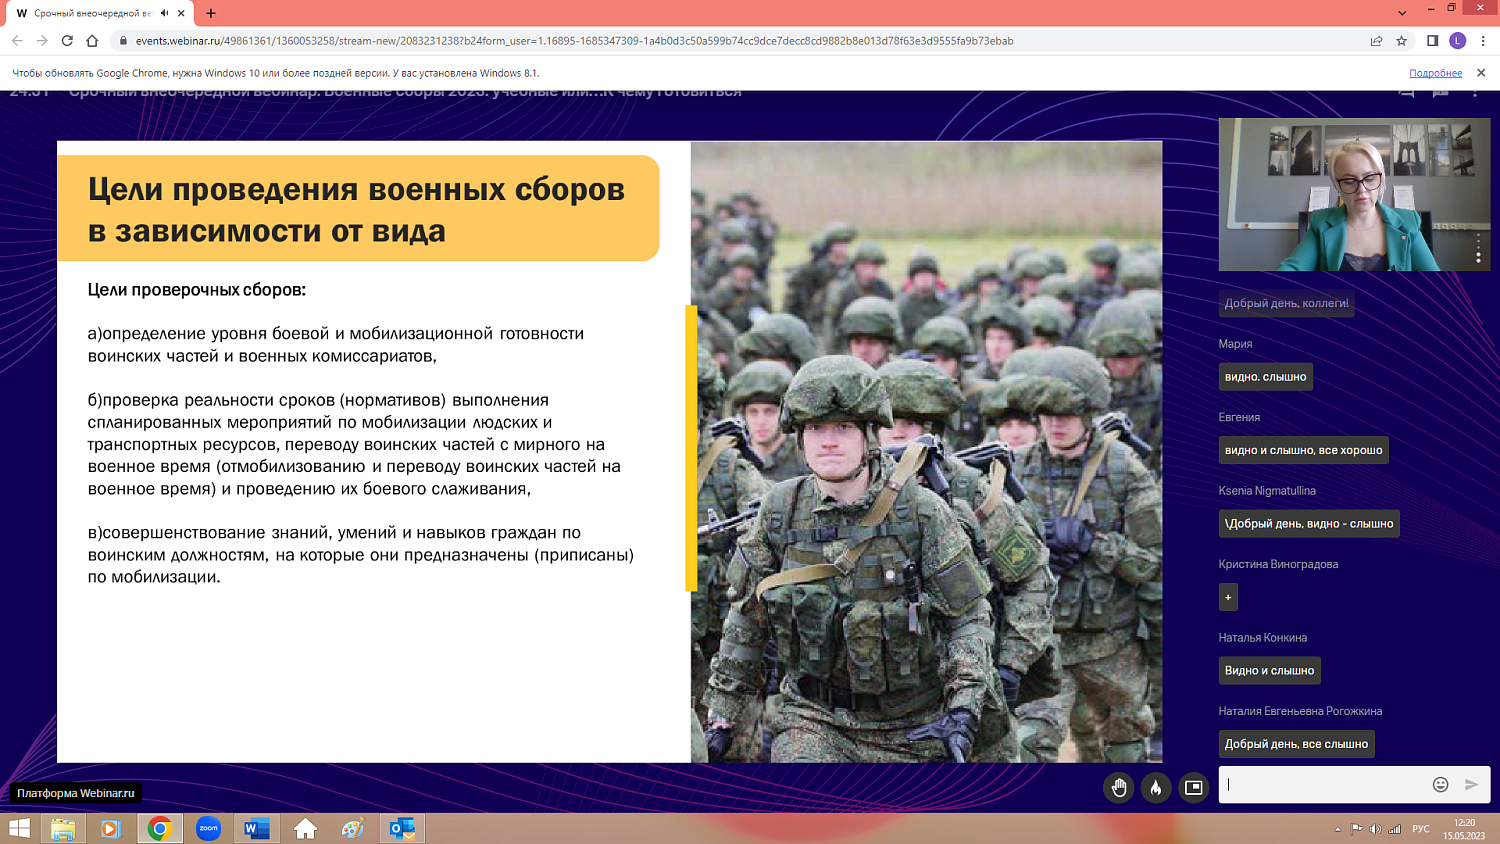This screenshot has width=1500, height=844.
Task: Open the Chrome side panel
Action: [x=1432, y=41]
